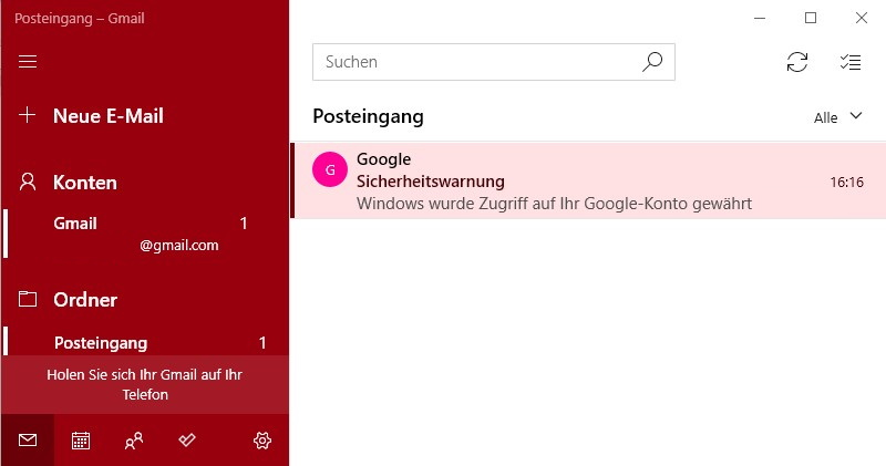Close the Mail window
886x466 pixels.
point(861,18)
